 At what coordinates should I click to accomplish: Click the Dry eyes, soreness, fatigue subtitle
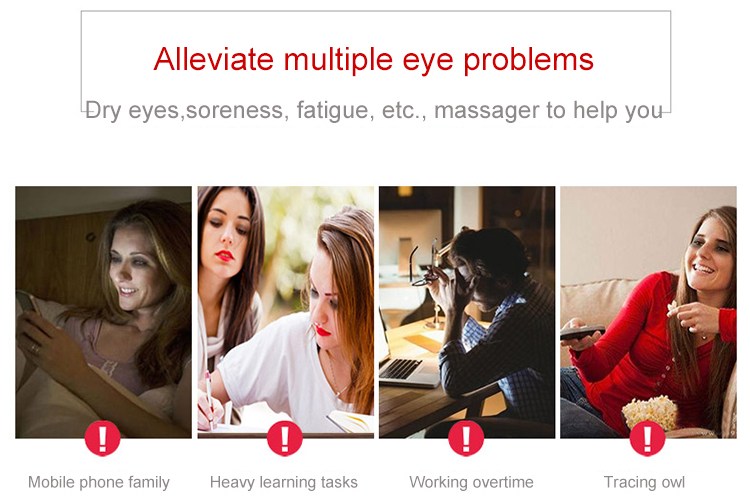coord(374,111)
